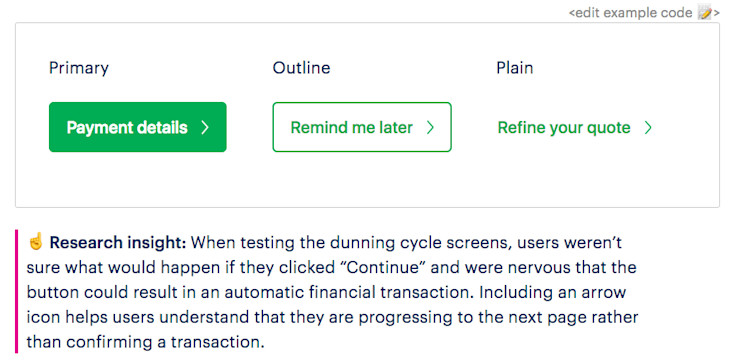The image size is (730, 361).
Task: Click the Plain label heading
Action: coord(514,68)
